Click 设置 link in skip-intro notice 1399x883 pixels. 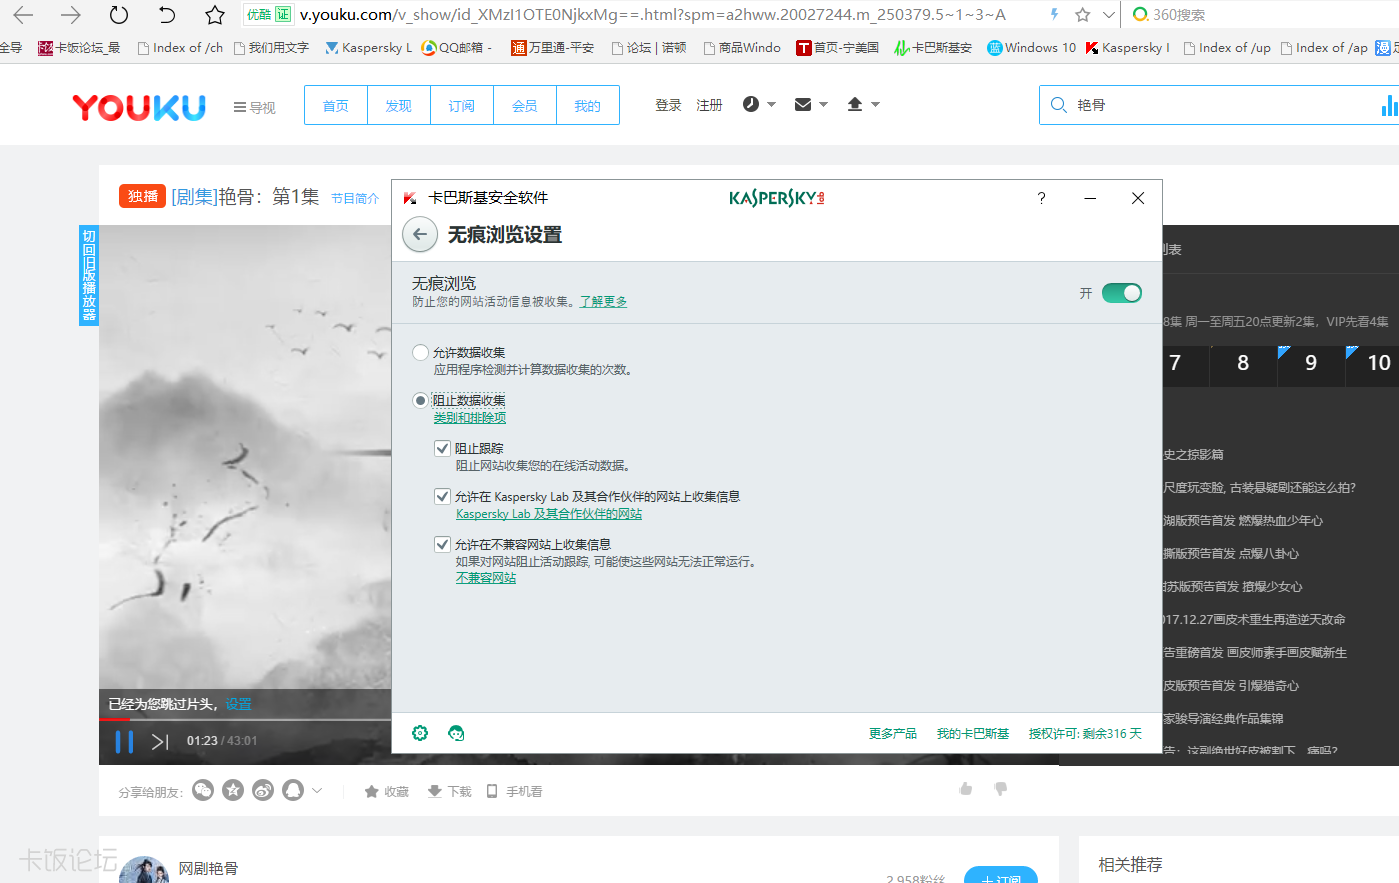(x=238, y=704)
